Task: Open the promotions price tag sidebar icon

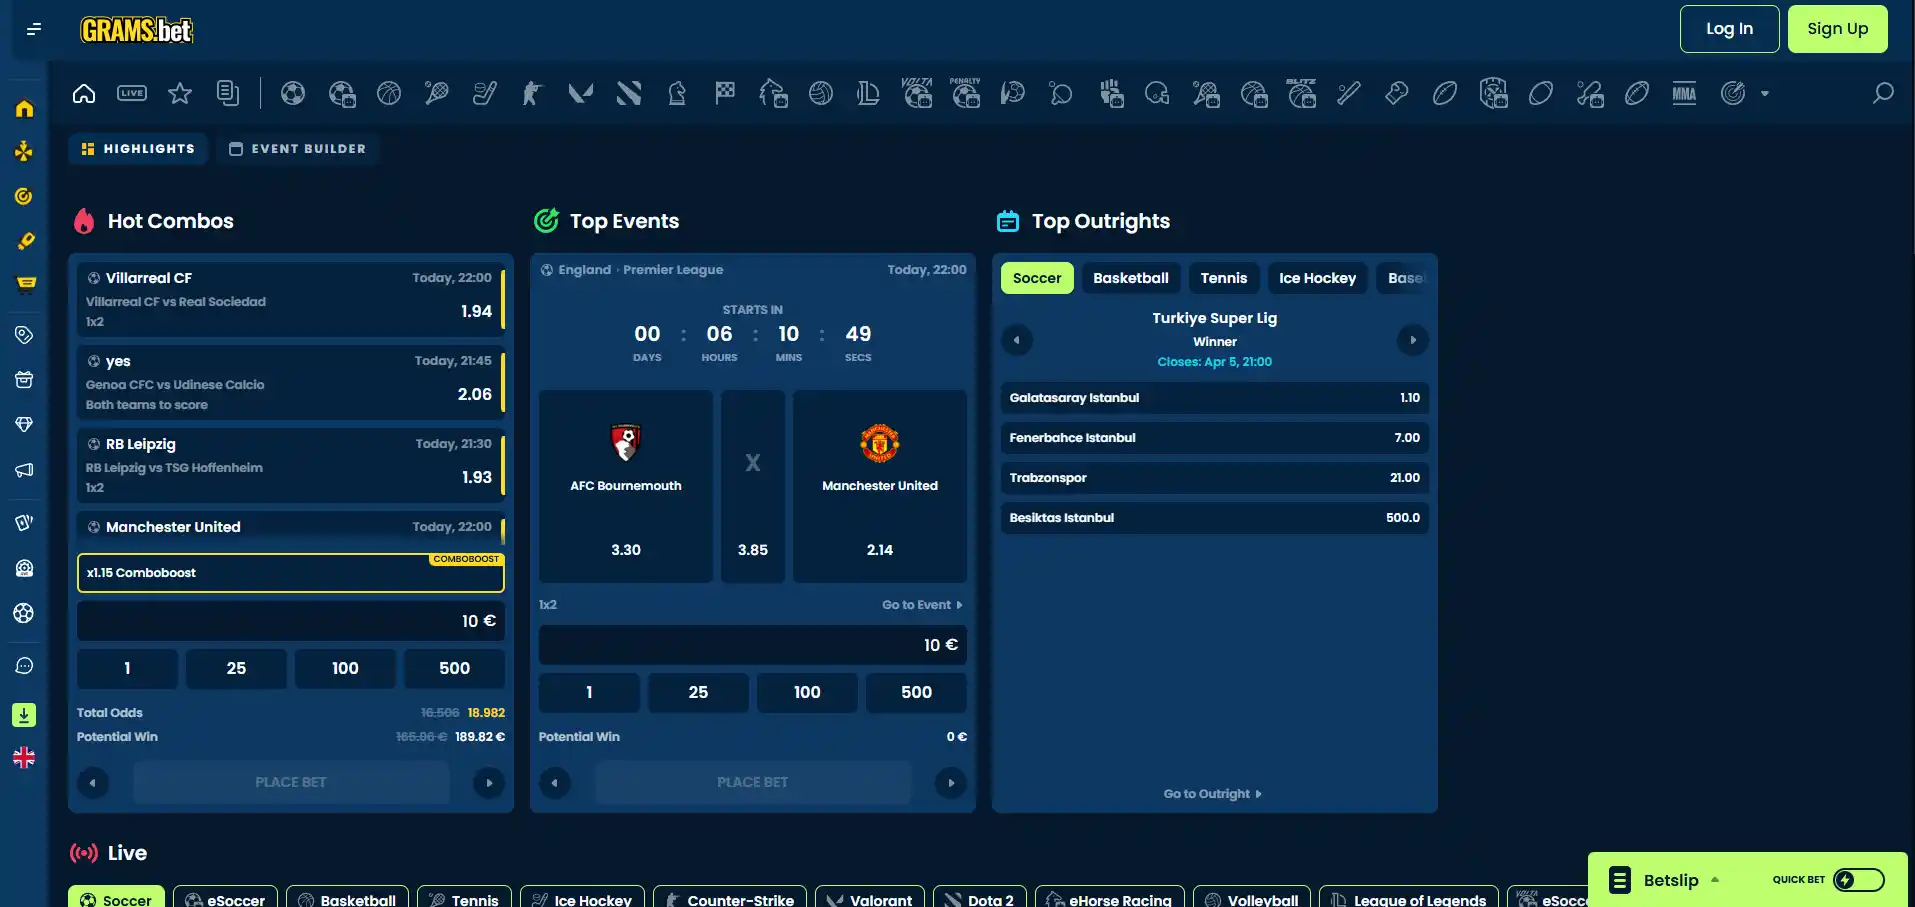Action: point(24,335)
